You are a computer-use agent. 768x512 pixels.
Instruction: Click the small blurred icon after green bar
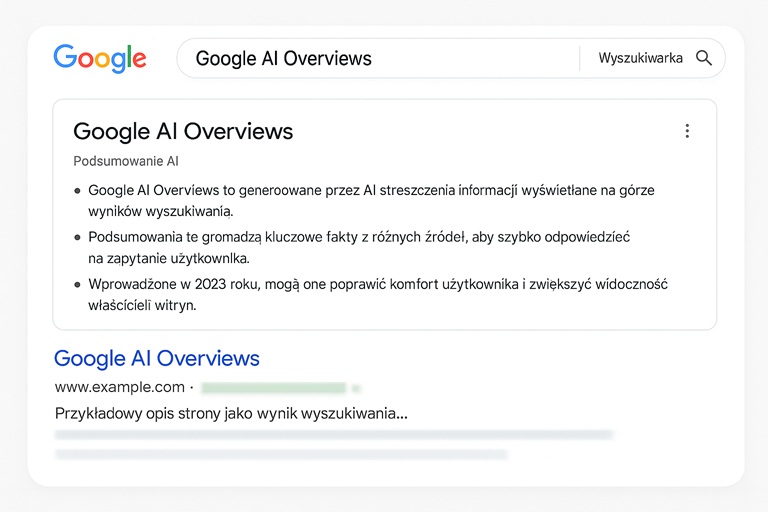click(x=356, y=389)
